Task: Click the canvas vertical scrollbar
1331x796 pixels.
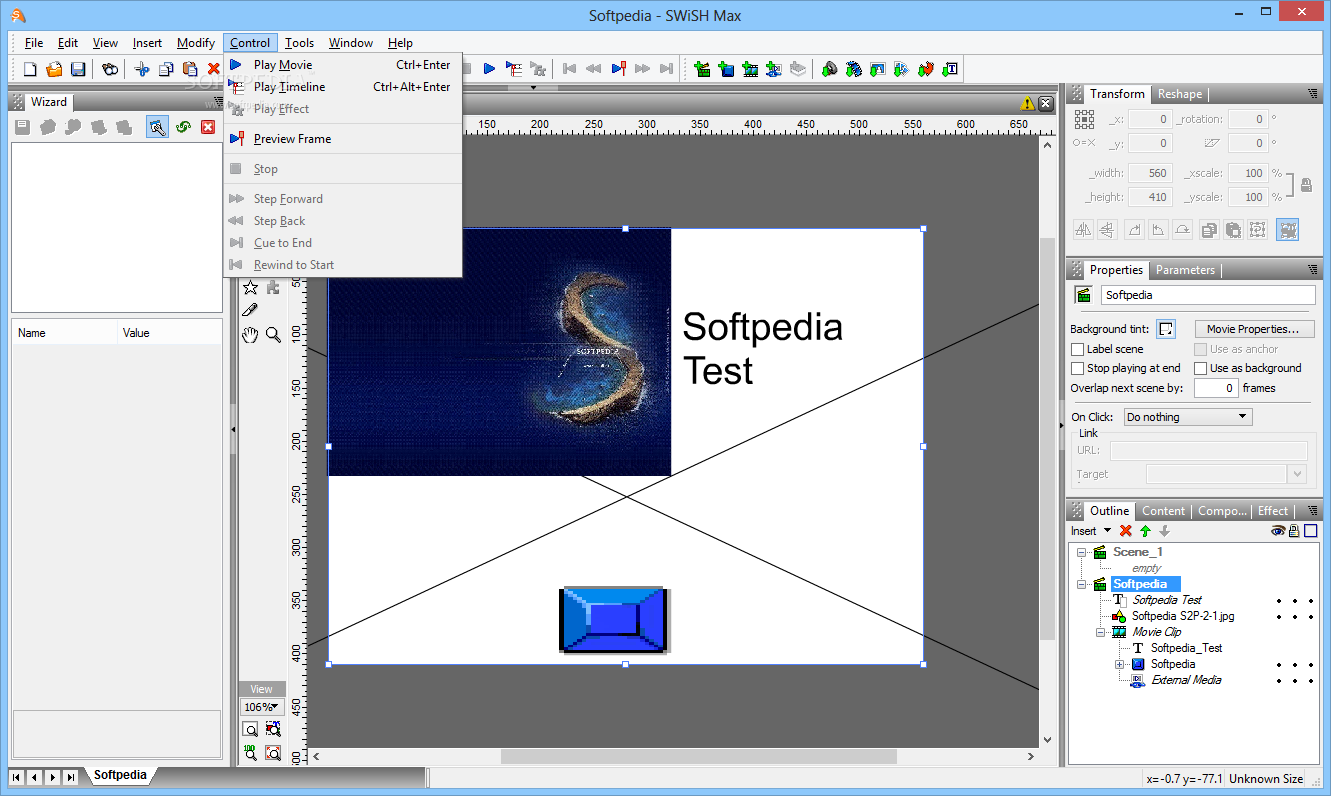Action: coord(1047,441)
